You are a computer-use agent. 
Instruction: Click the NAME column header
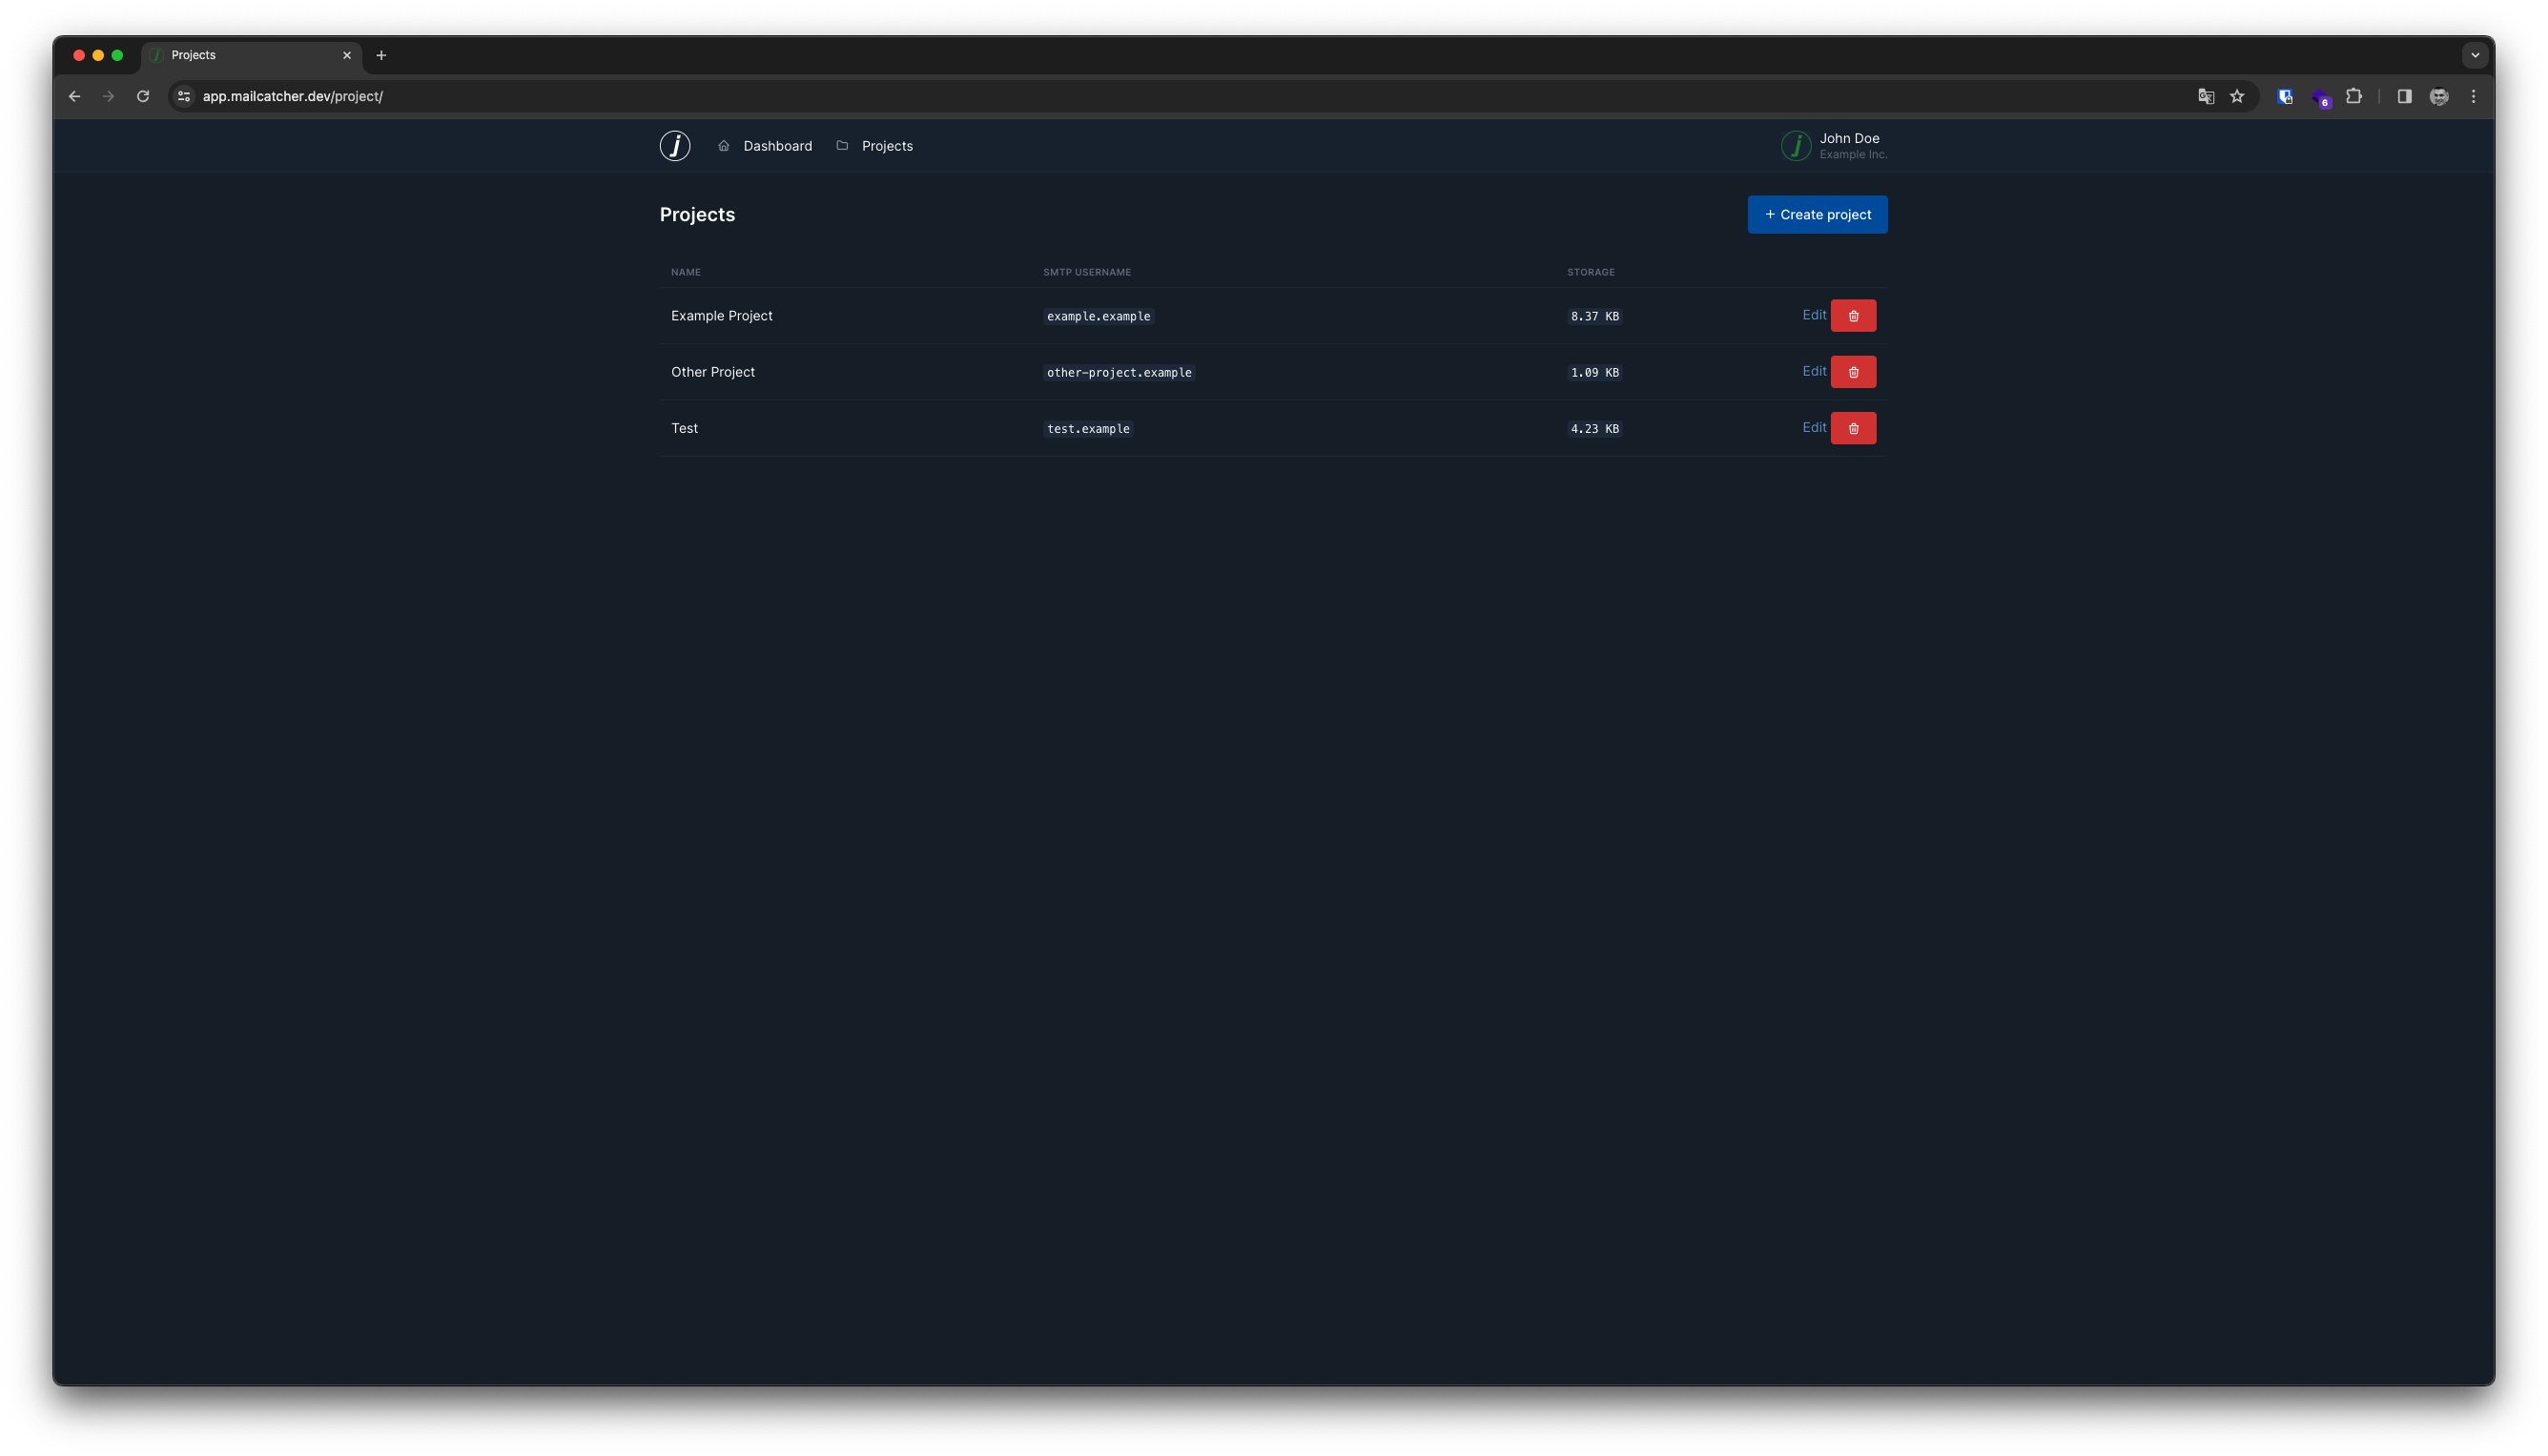pos(685,272)
